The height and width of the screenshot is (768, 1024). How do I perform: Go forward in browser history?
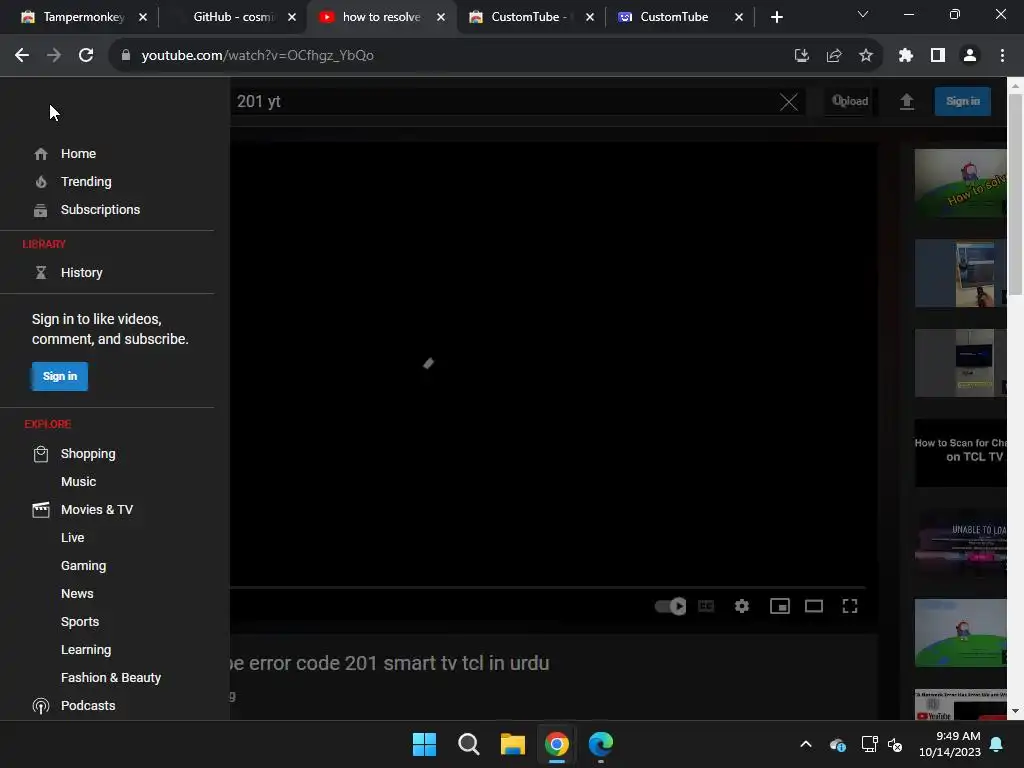(x=54, y=56)
